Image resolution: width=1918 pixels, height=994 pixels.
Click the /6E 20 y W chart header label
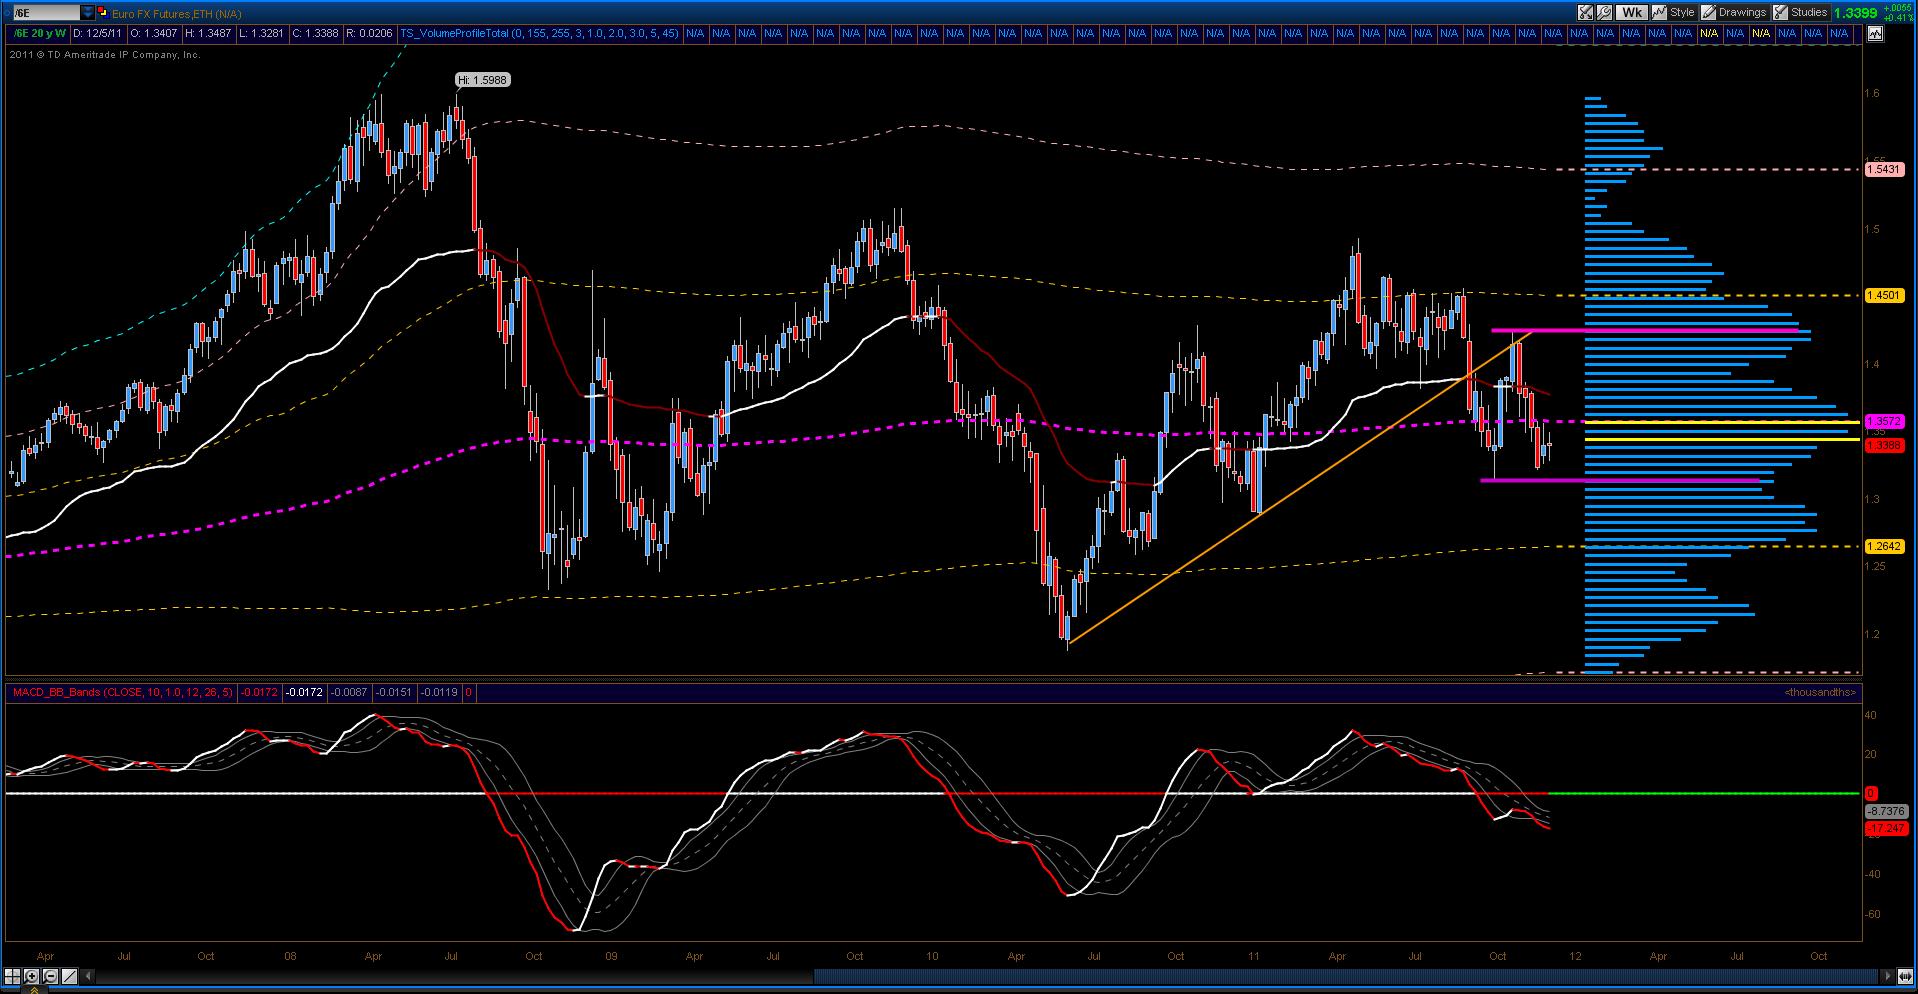click(38, 33)
